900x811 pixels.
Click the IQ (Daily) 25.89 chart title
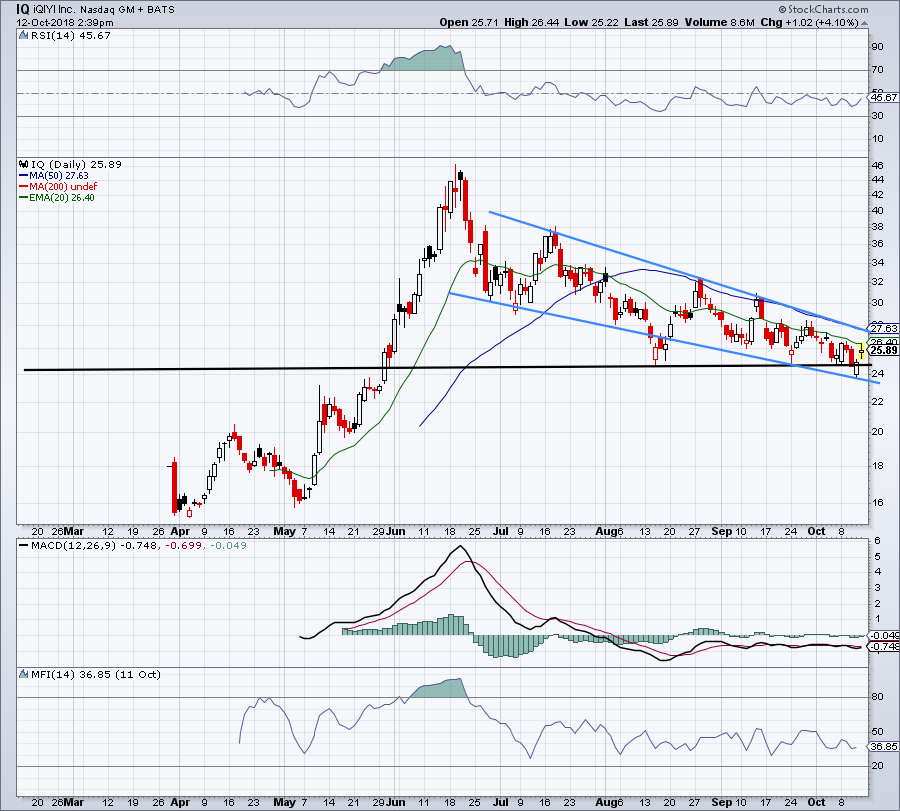pyautogui.click(x=76, y=164)
